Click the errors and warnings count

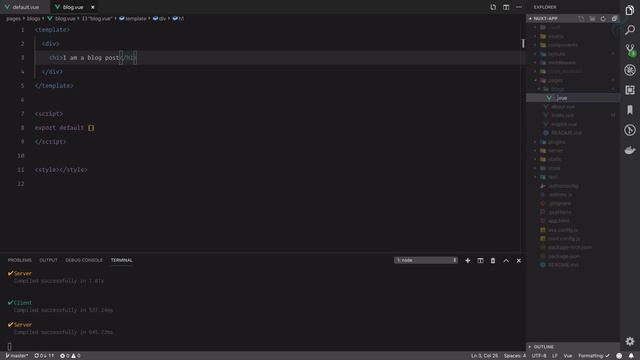click(70, 356)
